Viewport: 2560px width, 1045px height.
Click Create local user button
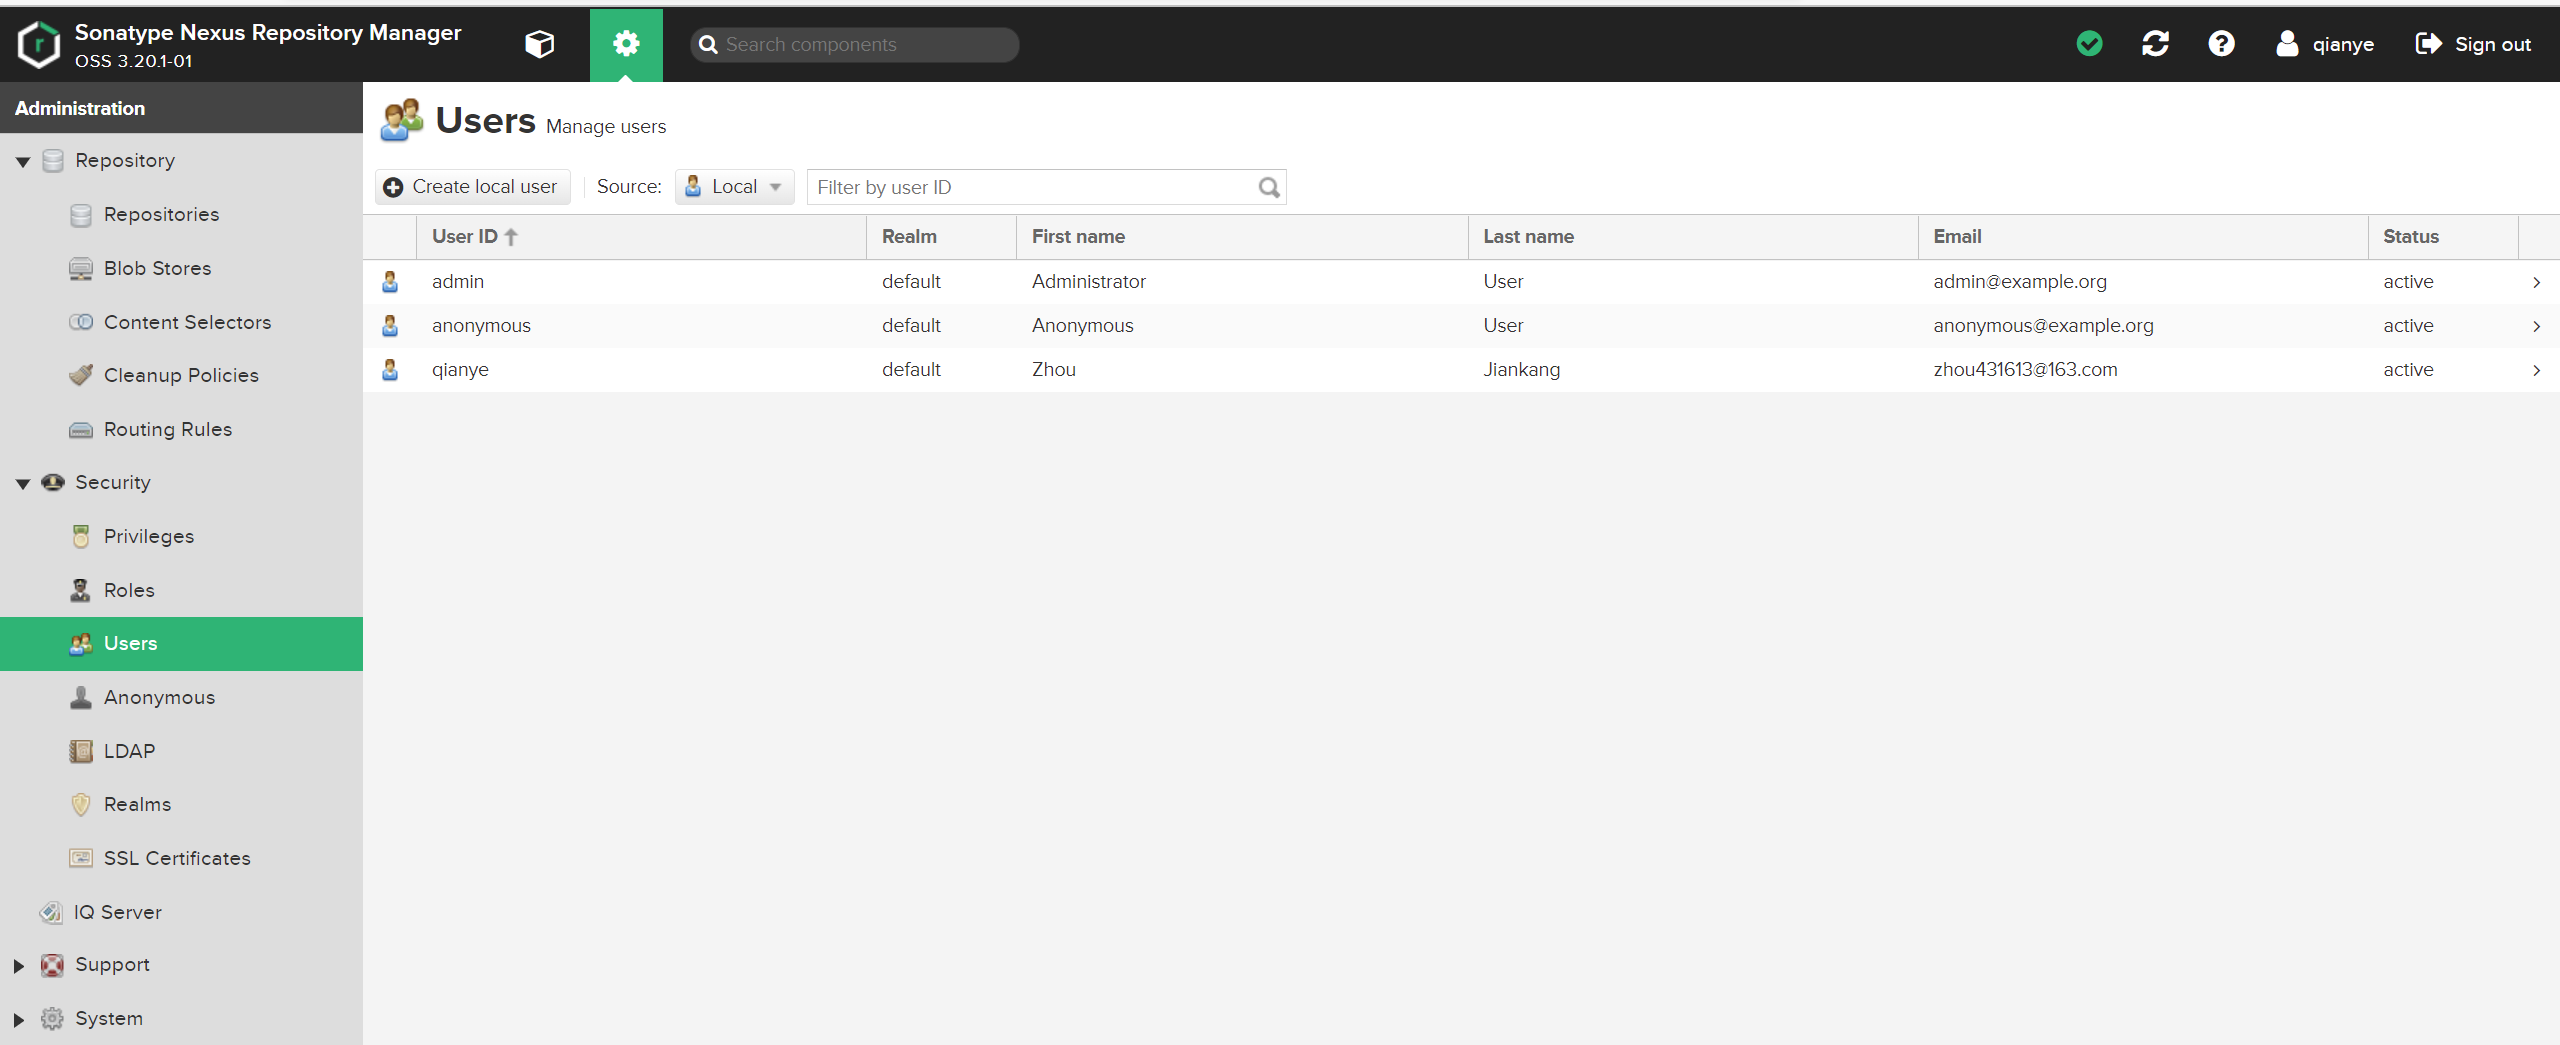click(x=472, y=187)
